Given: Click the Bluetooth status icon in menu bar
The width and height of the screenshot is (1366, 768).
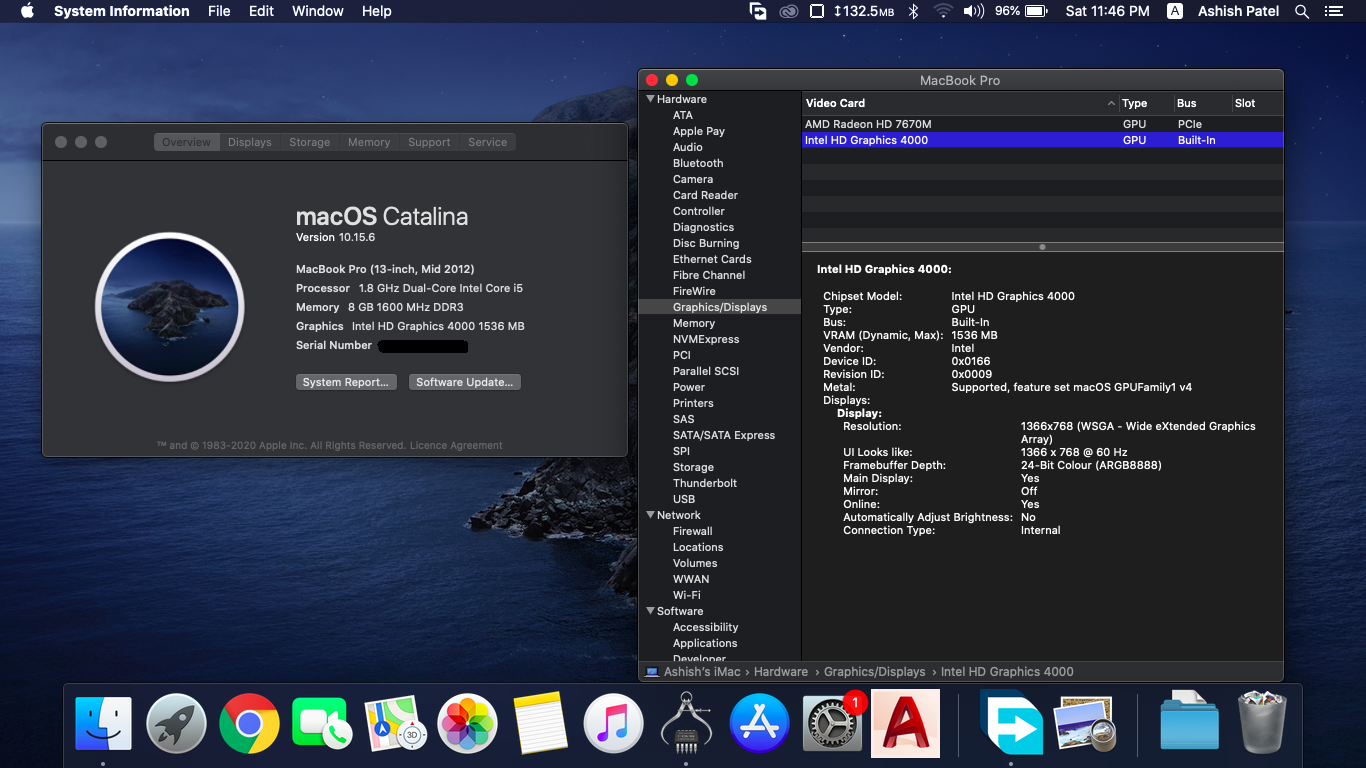Looking at the screenshot, I should (x=913, y=11).
